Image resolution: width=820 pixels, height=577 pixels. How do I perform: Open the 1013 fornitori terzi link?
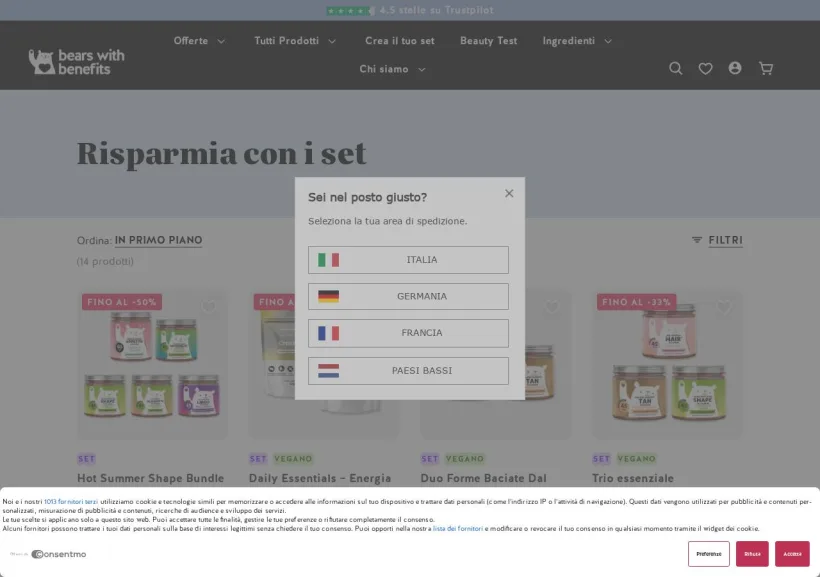tap(71, 502)
